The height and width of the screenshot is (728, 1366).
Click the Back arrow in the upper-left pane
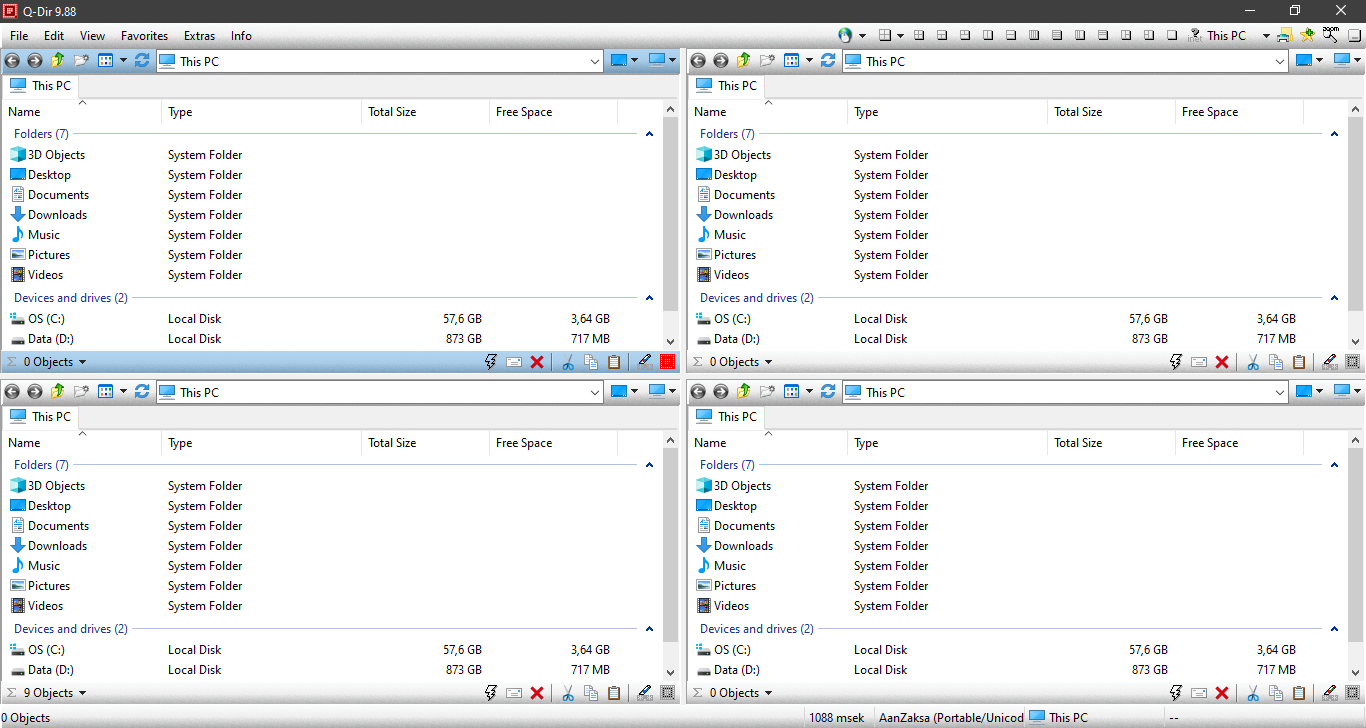tap(12, 61)
